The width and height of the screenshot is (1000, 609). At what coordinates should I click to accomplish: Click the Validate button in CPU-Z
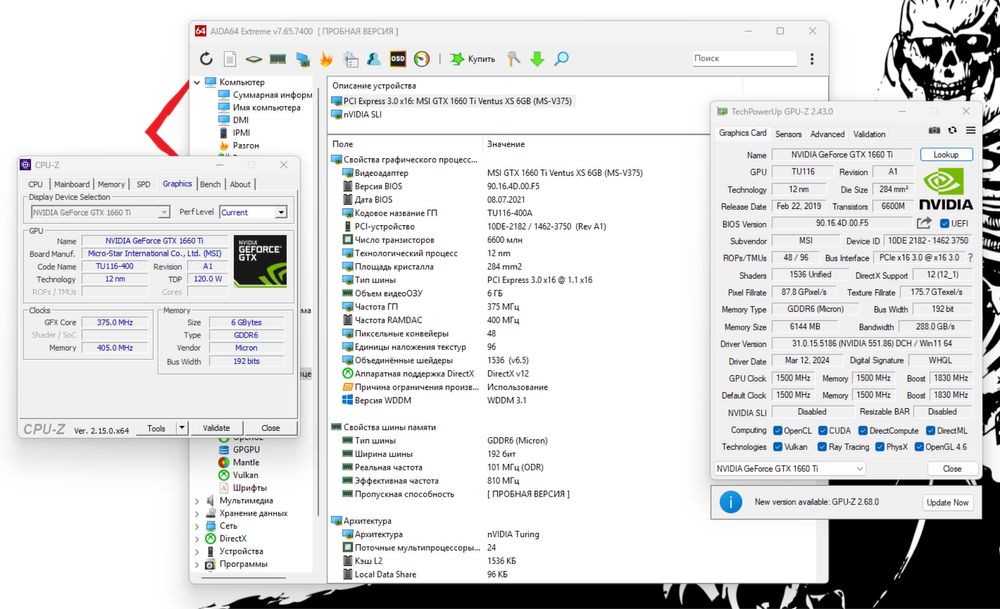[x=216, y=428]
